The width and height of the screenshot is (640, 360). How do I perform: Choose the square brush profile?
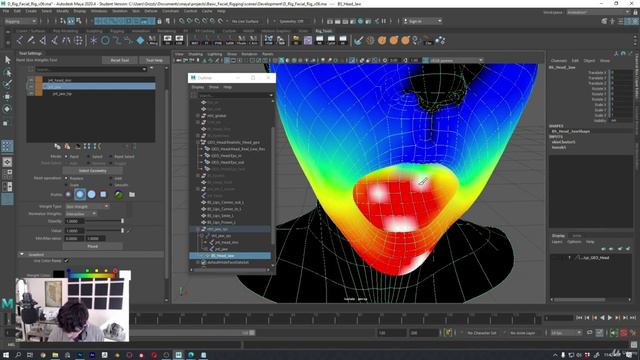(103, 195)
